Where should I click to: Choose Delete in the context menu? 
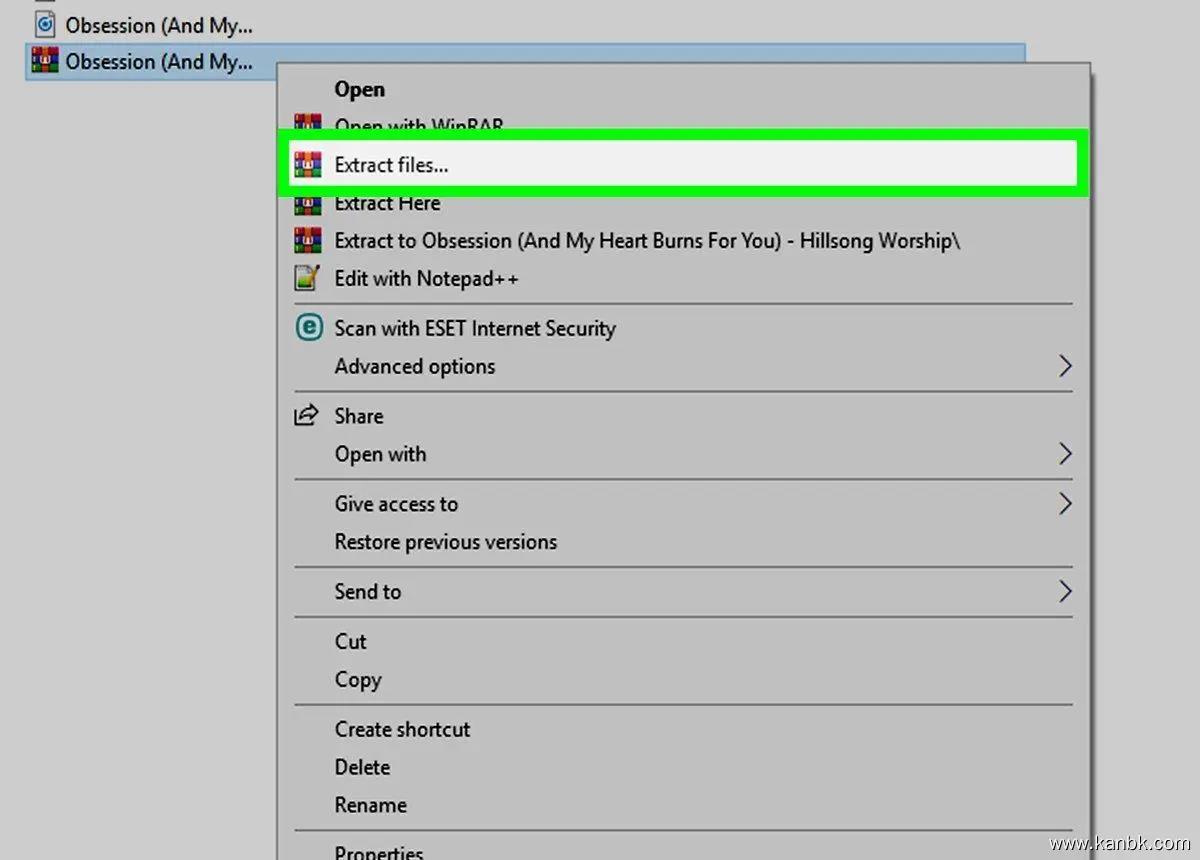point(362,767)
